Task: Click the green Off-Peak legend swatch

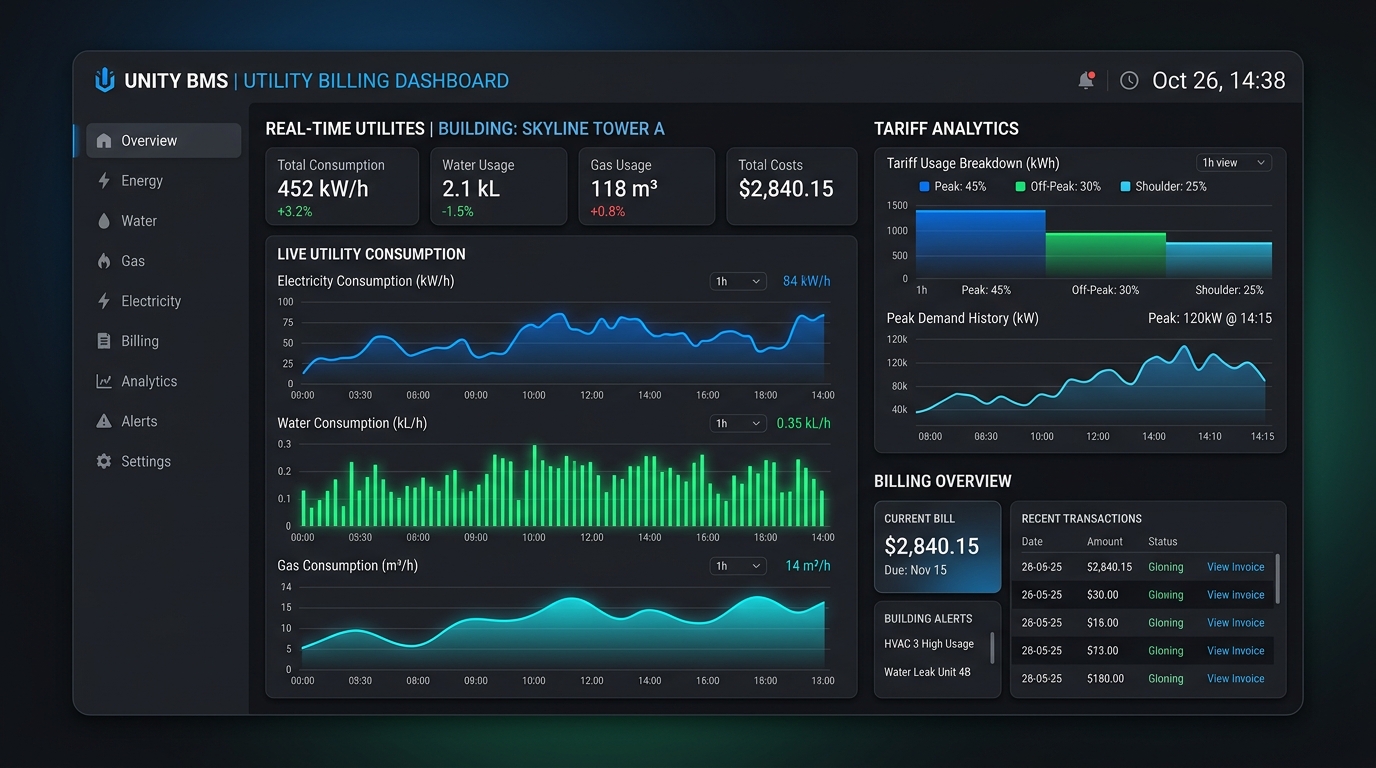Action: [x=1020, y=186]
